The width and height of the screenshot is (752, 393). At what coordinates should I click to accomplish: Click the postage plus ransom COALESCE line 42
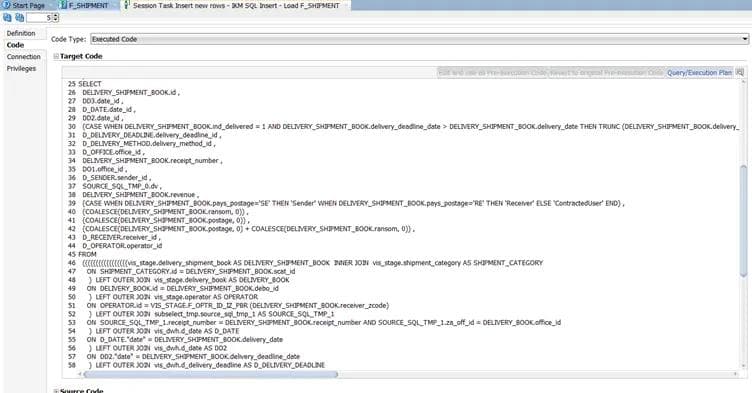(x=248, y=229)
